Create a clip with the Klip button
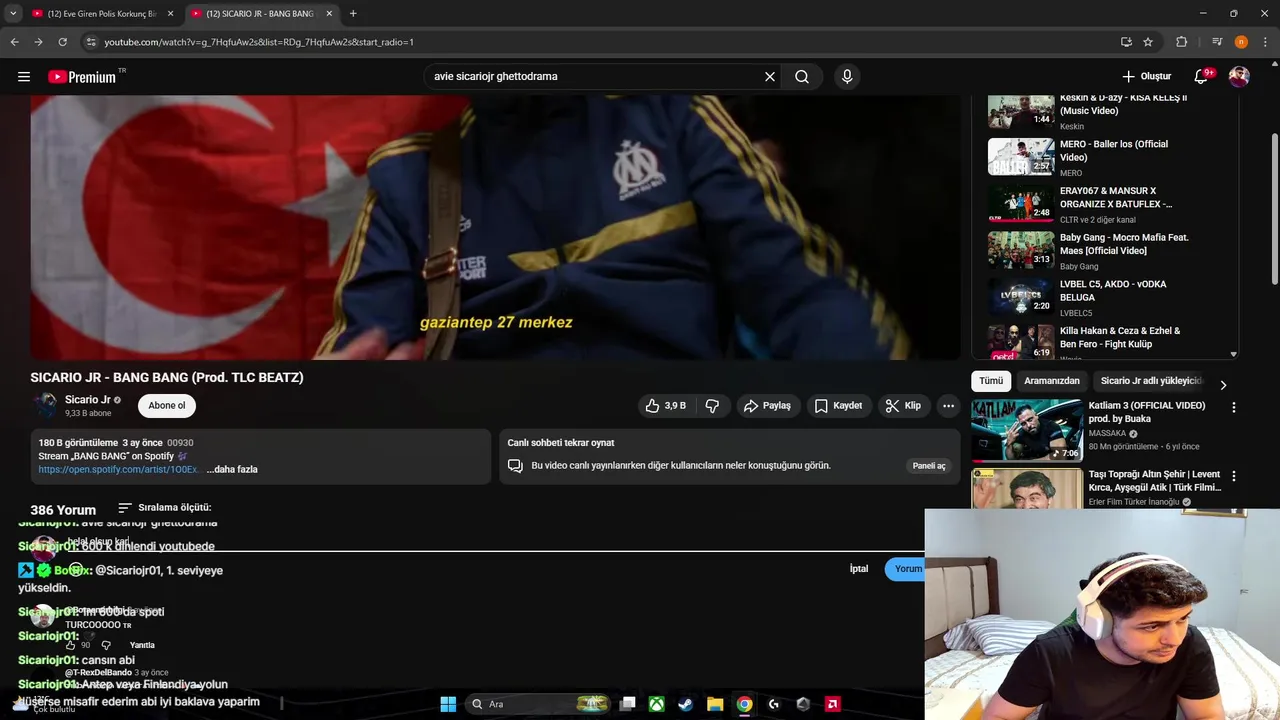This screenshot has height=720, width=1280. tap(902, 405)
